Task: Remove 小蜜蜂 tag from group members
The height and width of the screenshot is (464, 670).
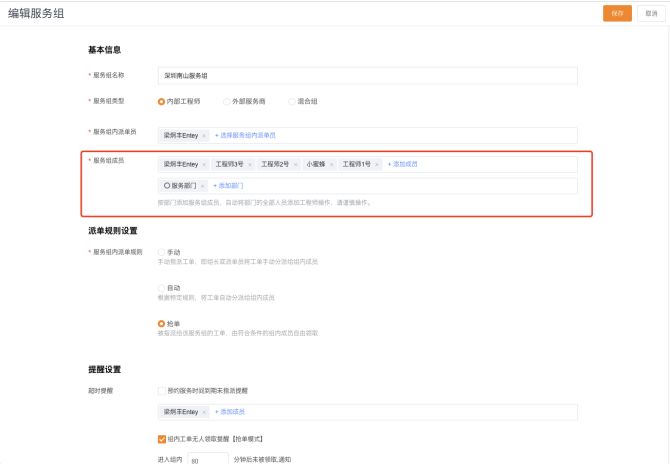Action: click(331, 164)
